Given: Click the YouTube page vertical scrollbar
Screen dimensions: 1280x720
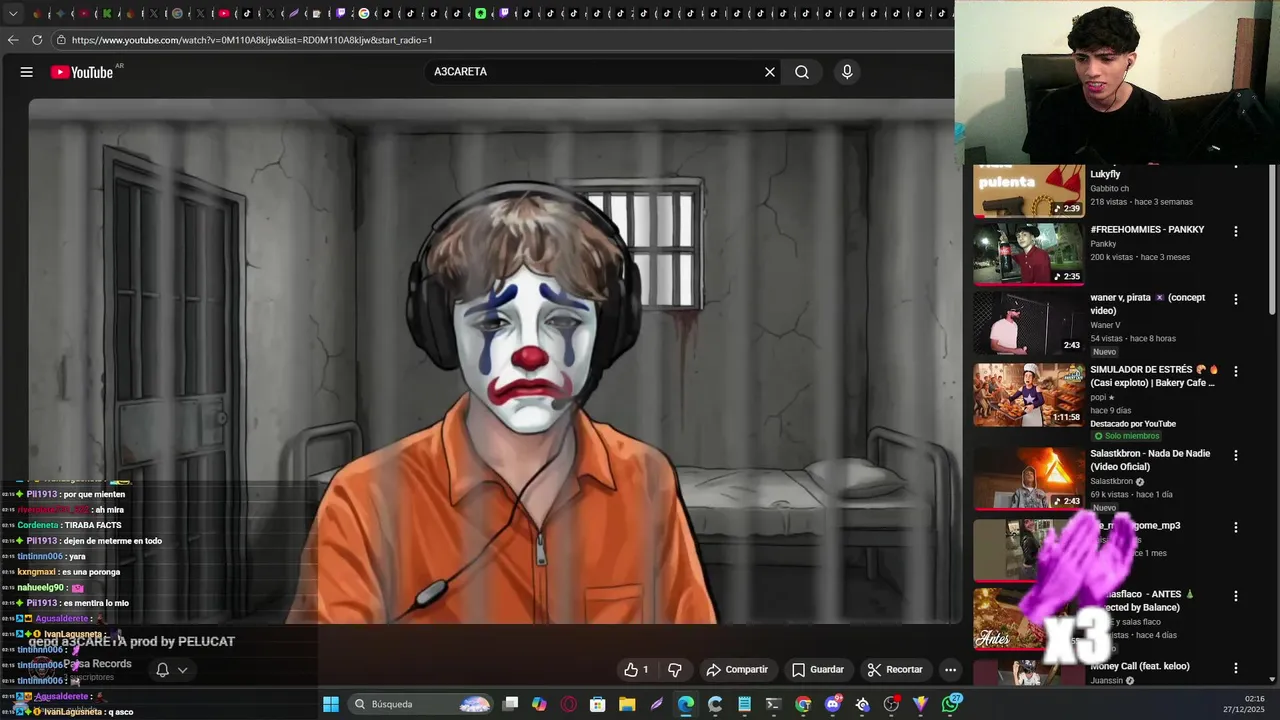Looking at the screenshot, I should coord(1273,240).
